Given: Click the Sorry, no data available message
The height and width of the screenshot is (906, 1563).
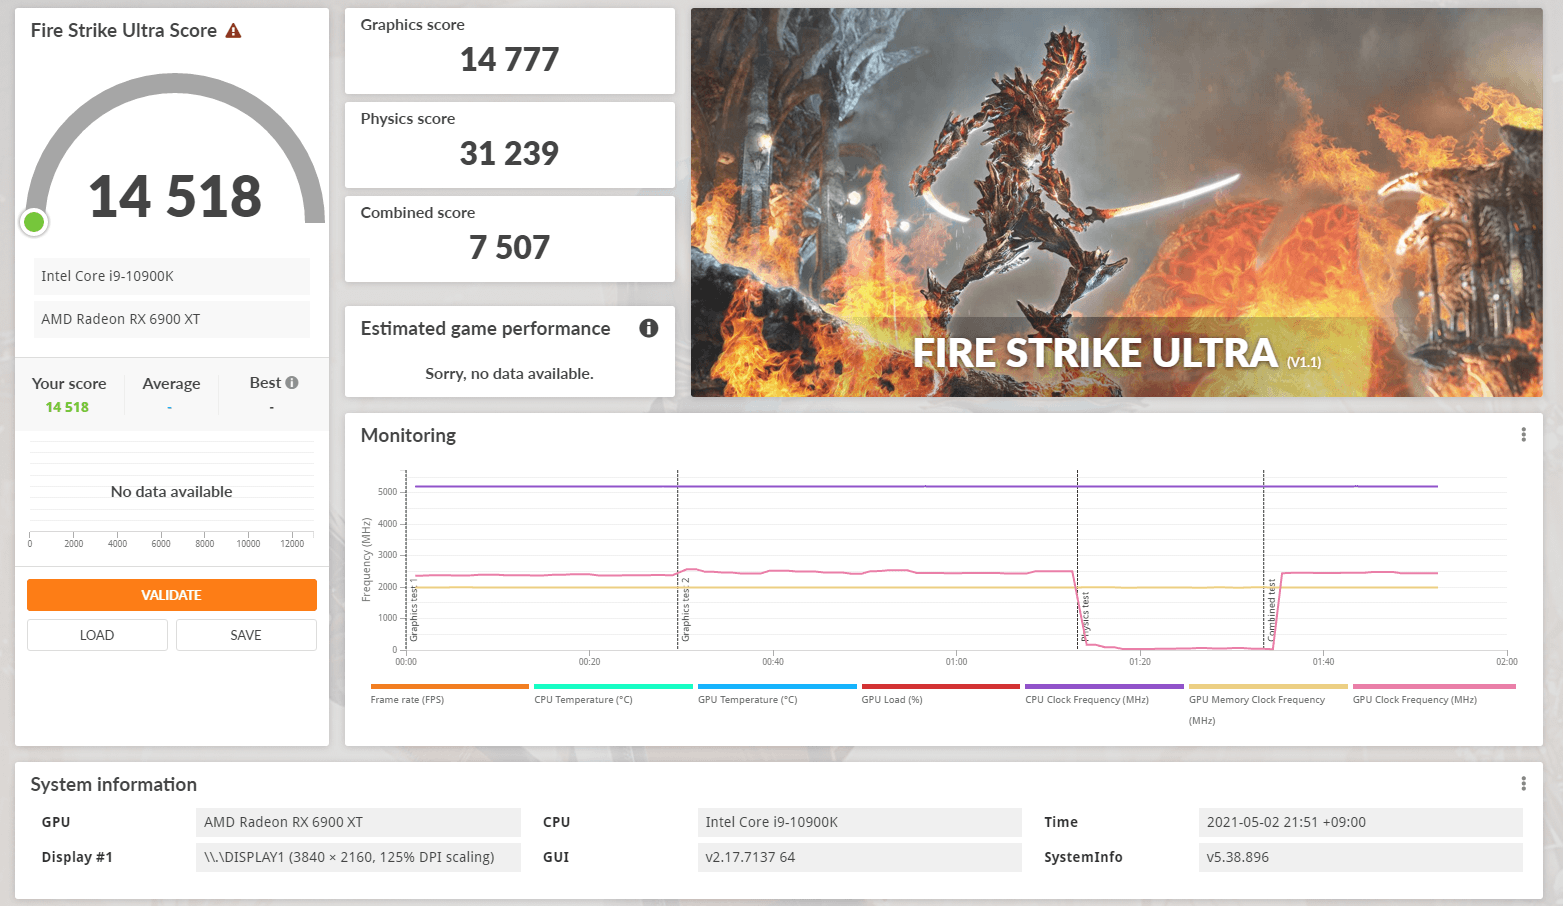Looking at the screenshot, I should pyautogui.click(x=509, y=374).
